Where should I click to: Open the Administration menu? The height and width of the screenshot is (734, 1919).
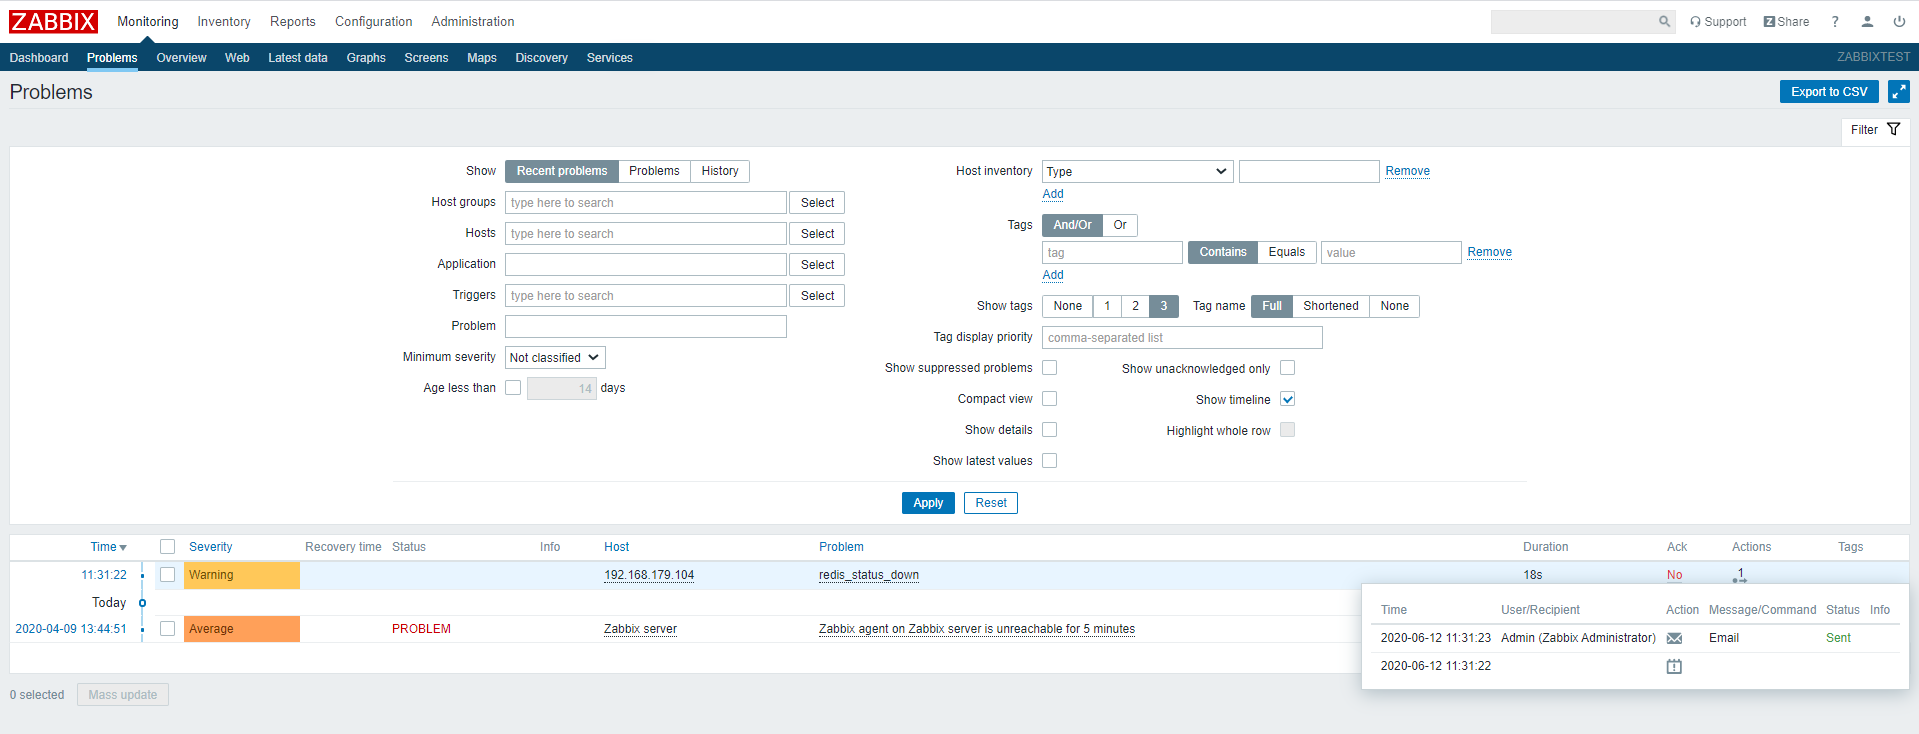[x=473, y=22]
